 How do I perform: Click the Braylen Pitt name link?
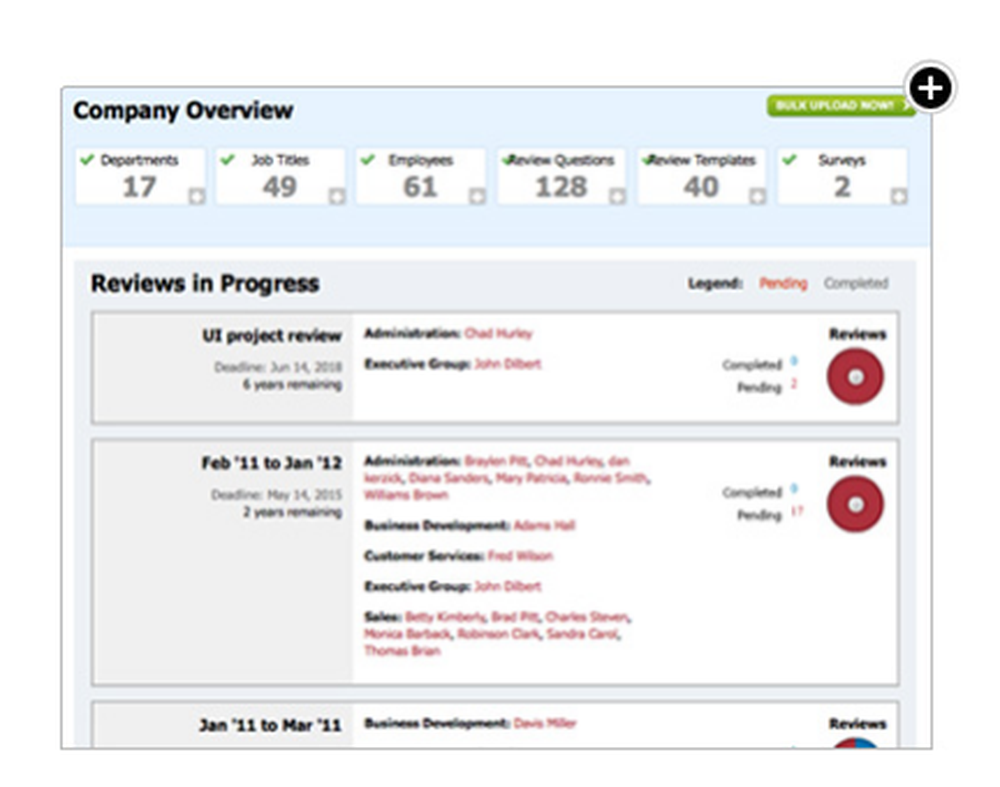[x=496, y=461]
